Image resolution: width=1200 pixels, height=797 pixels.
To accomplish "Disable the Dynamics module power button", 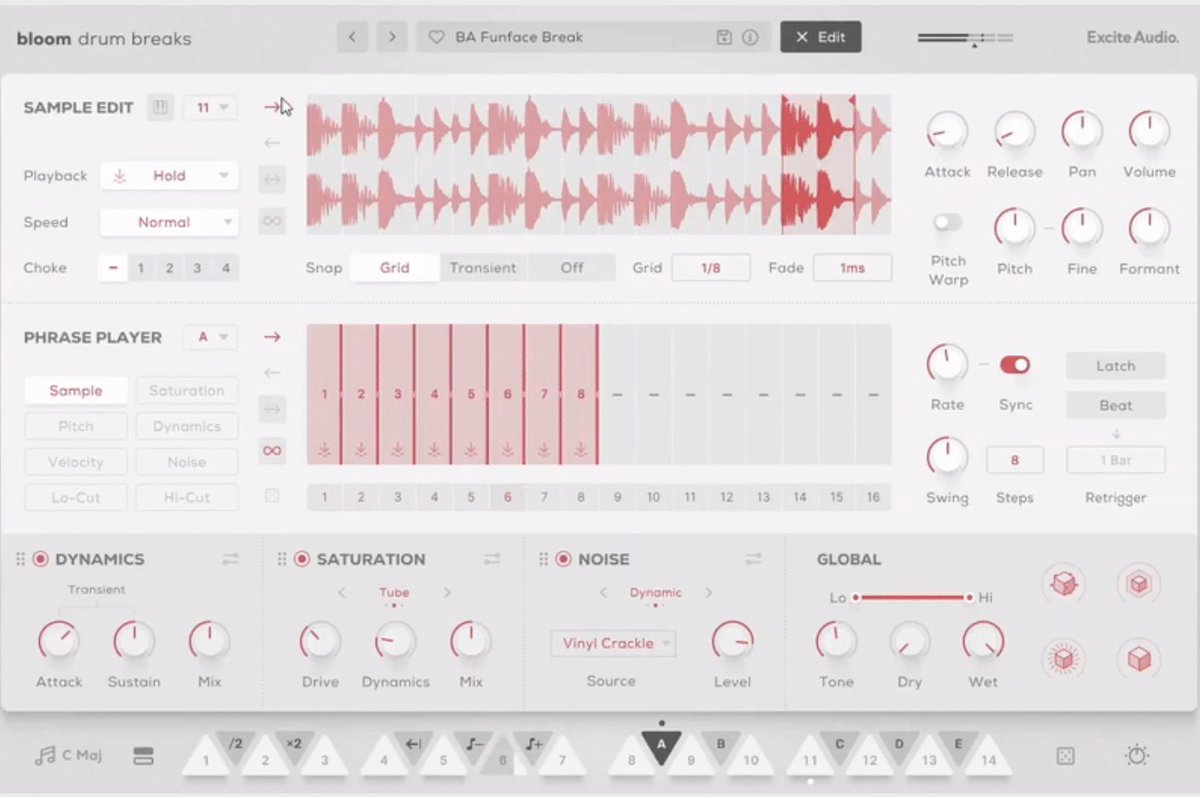I will (x=40, y=559).
